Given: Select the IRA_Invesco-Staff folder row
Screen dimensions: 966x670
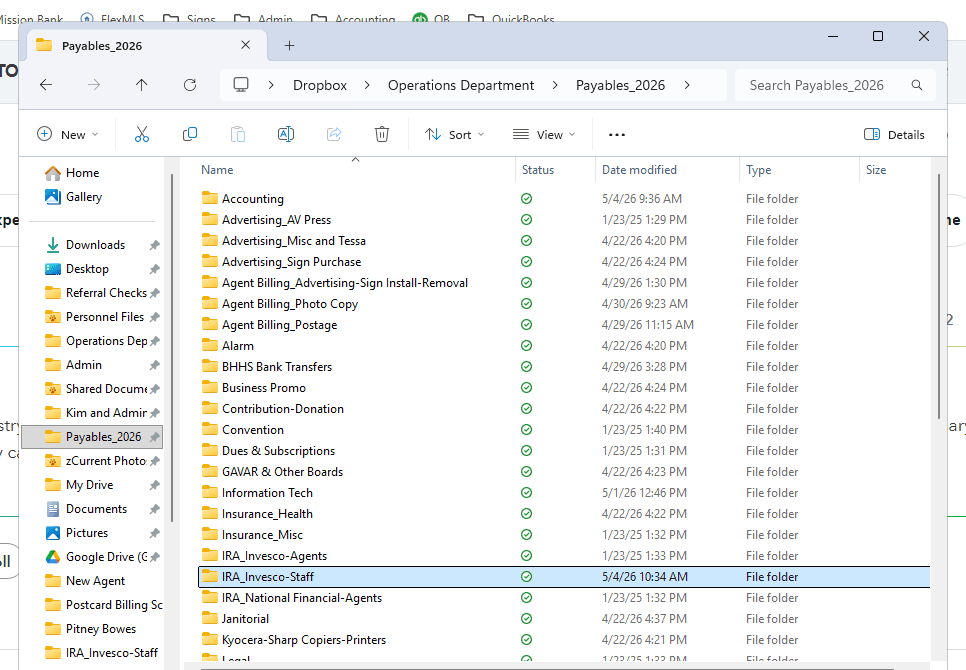Looking at the screenshot, I should (564, 576).
